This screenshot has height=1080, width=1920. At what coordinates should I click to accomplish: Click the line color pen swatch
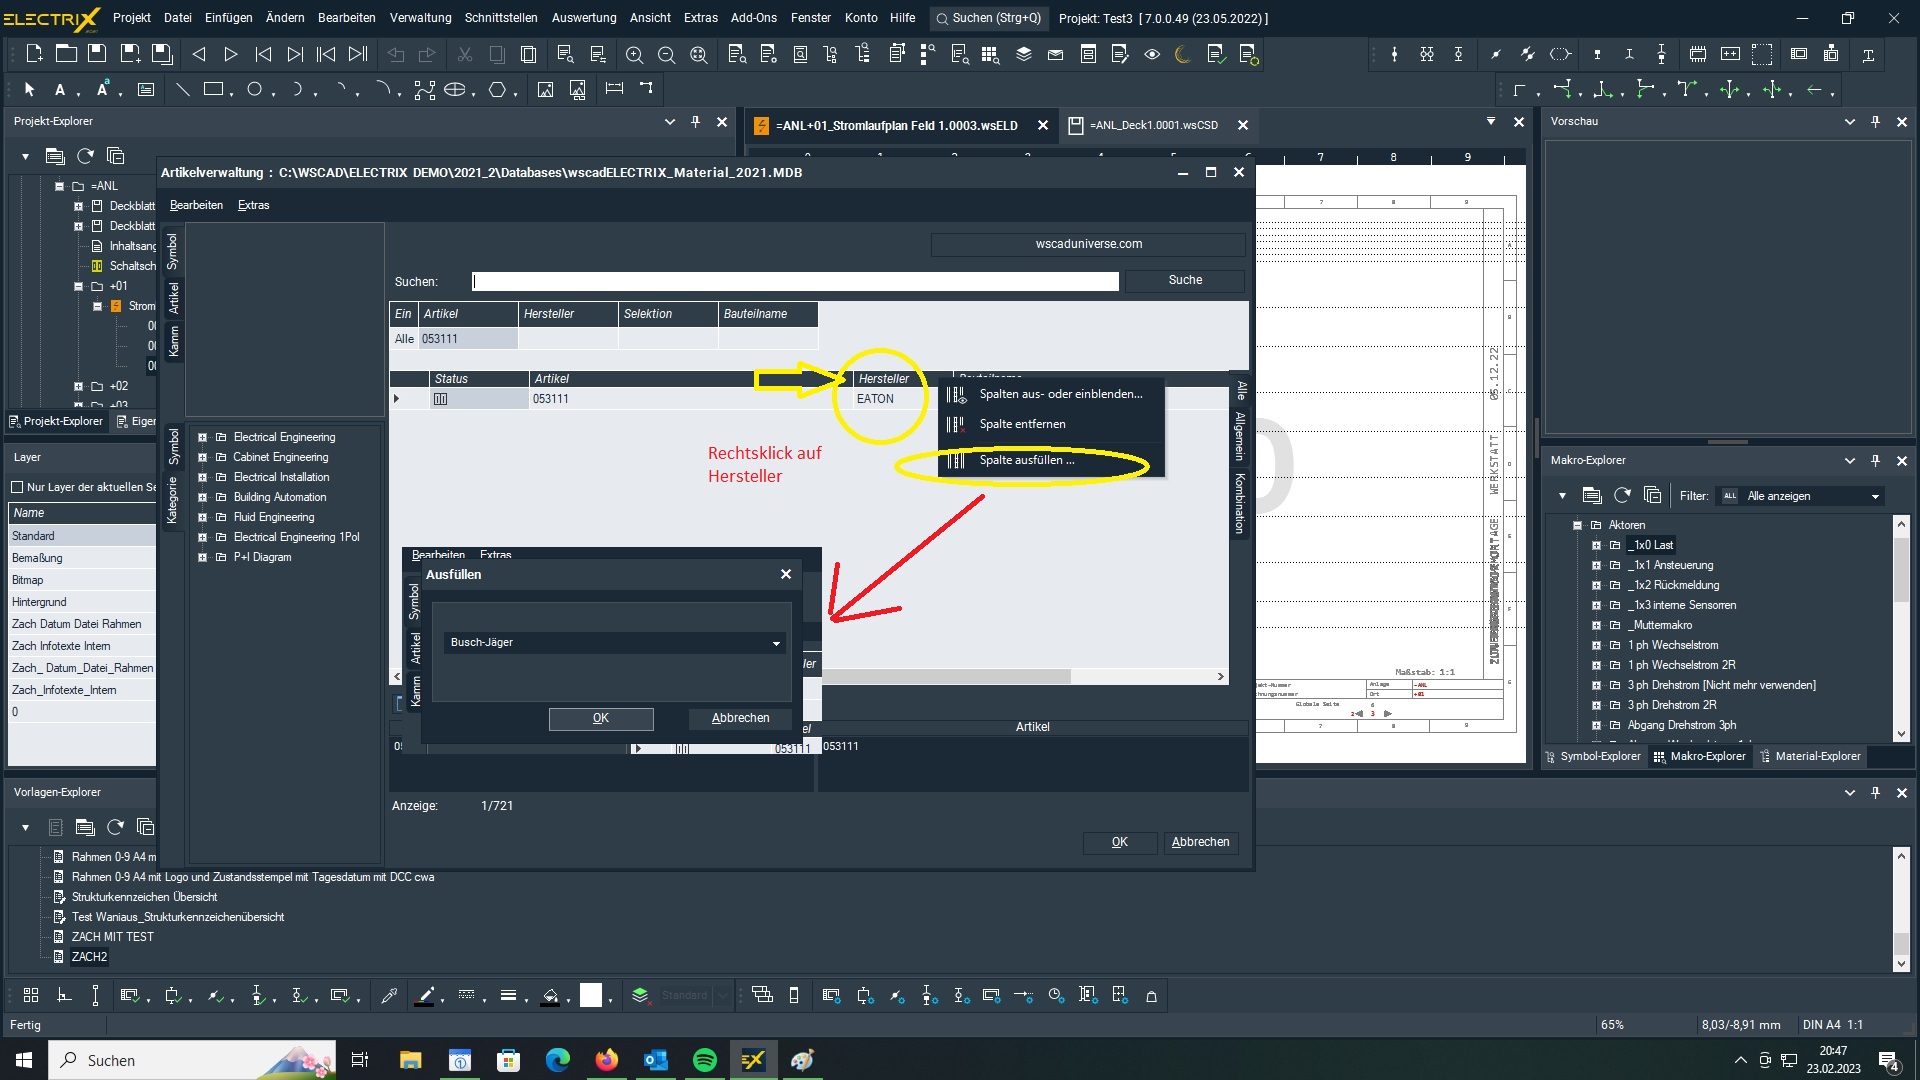(425, 995)
